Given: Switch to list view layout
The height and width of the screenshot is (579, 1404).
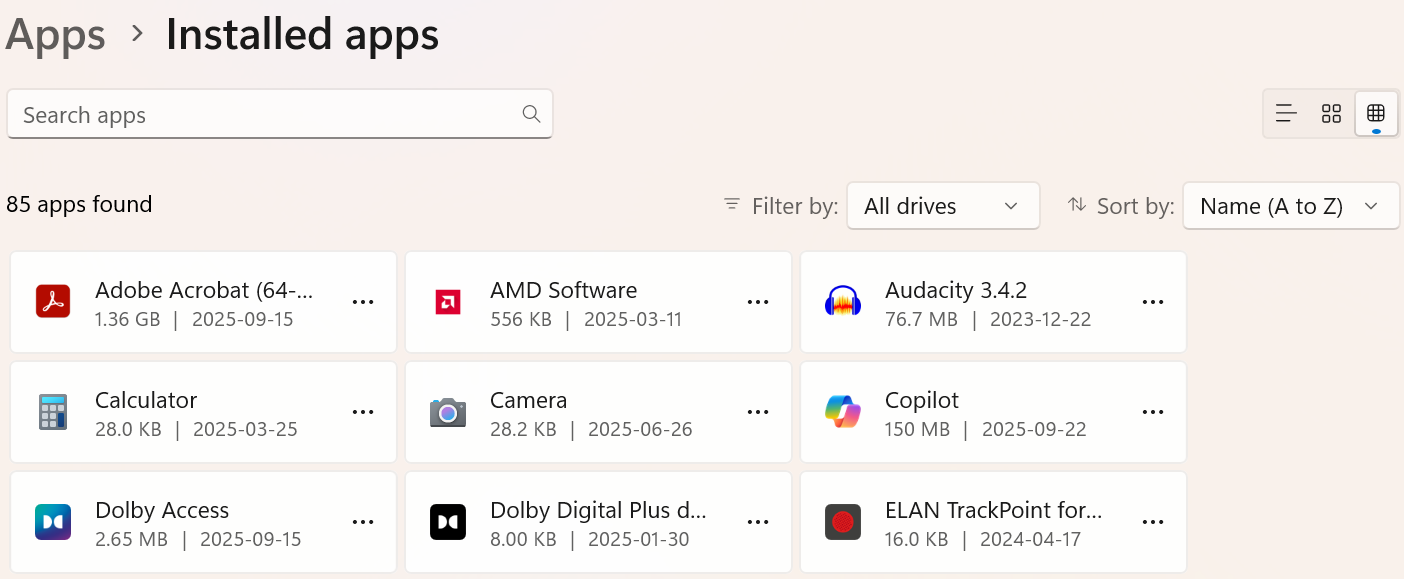Looking at the screenshot, I should (x=1285, y=113).
